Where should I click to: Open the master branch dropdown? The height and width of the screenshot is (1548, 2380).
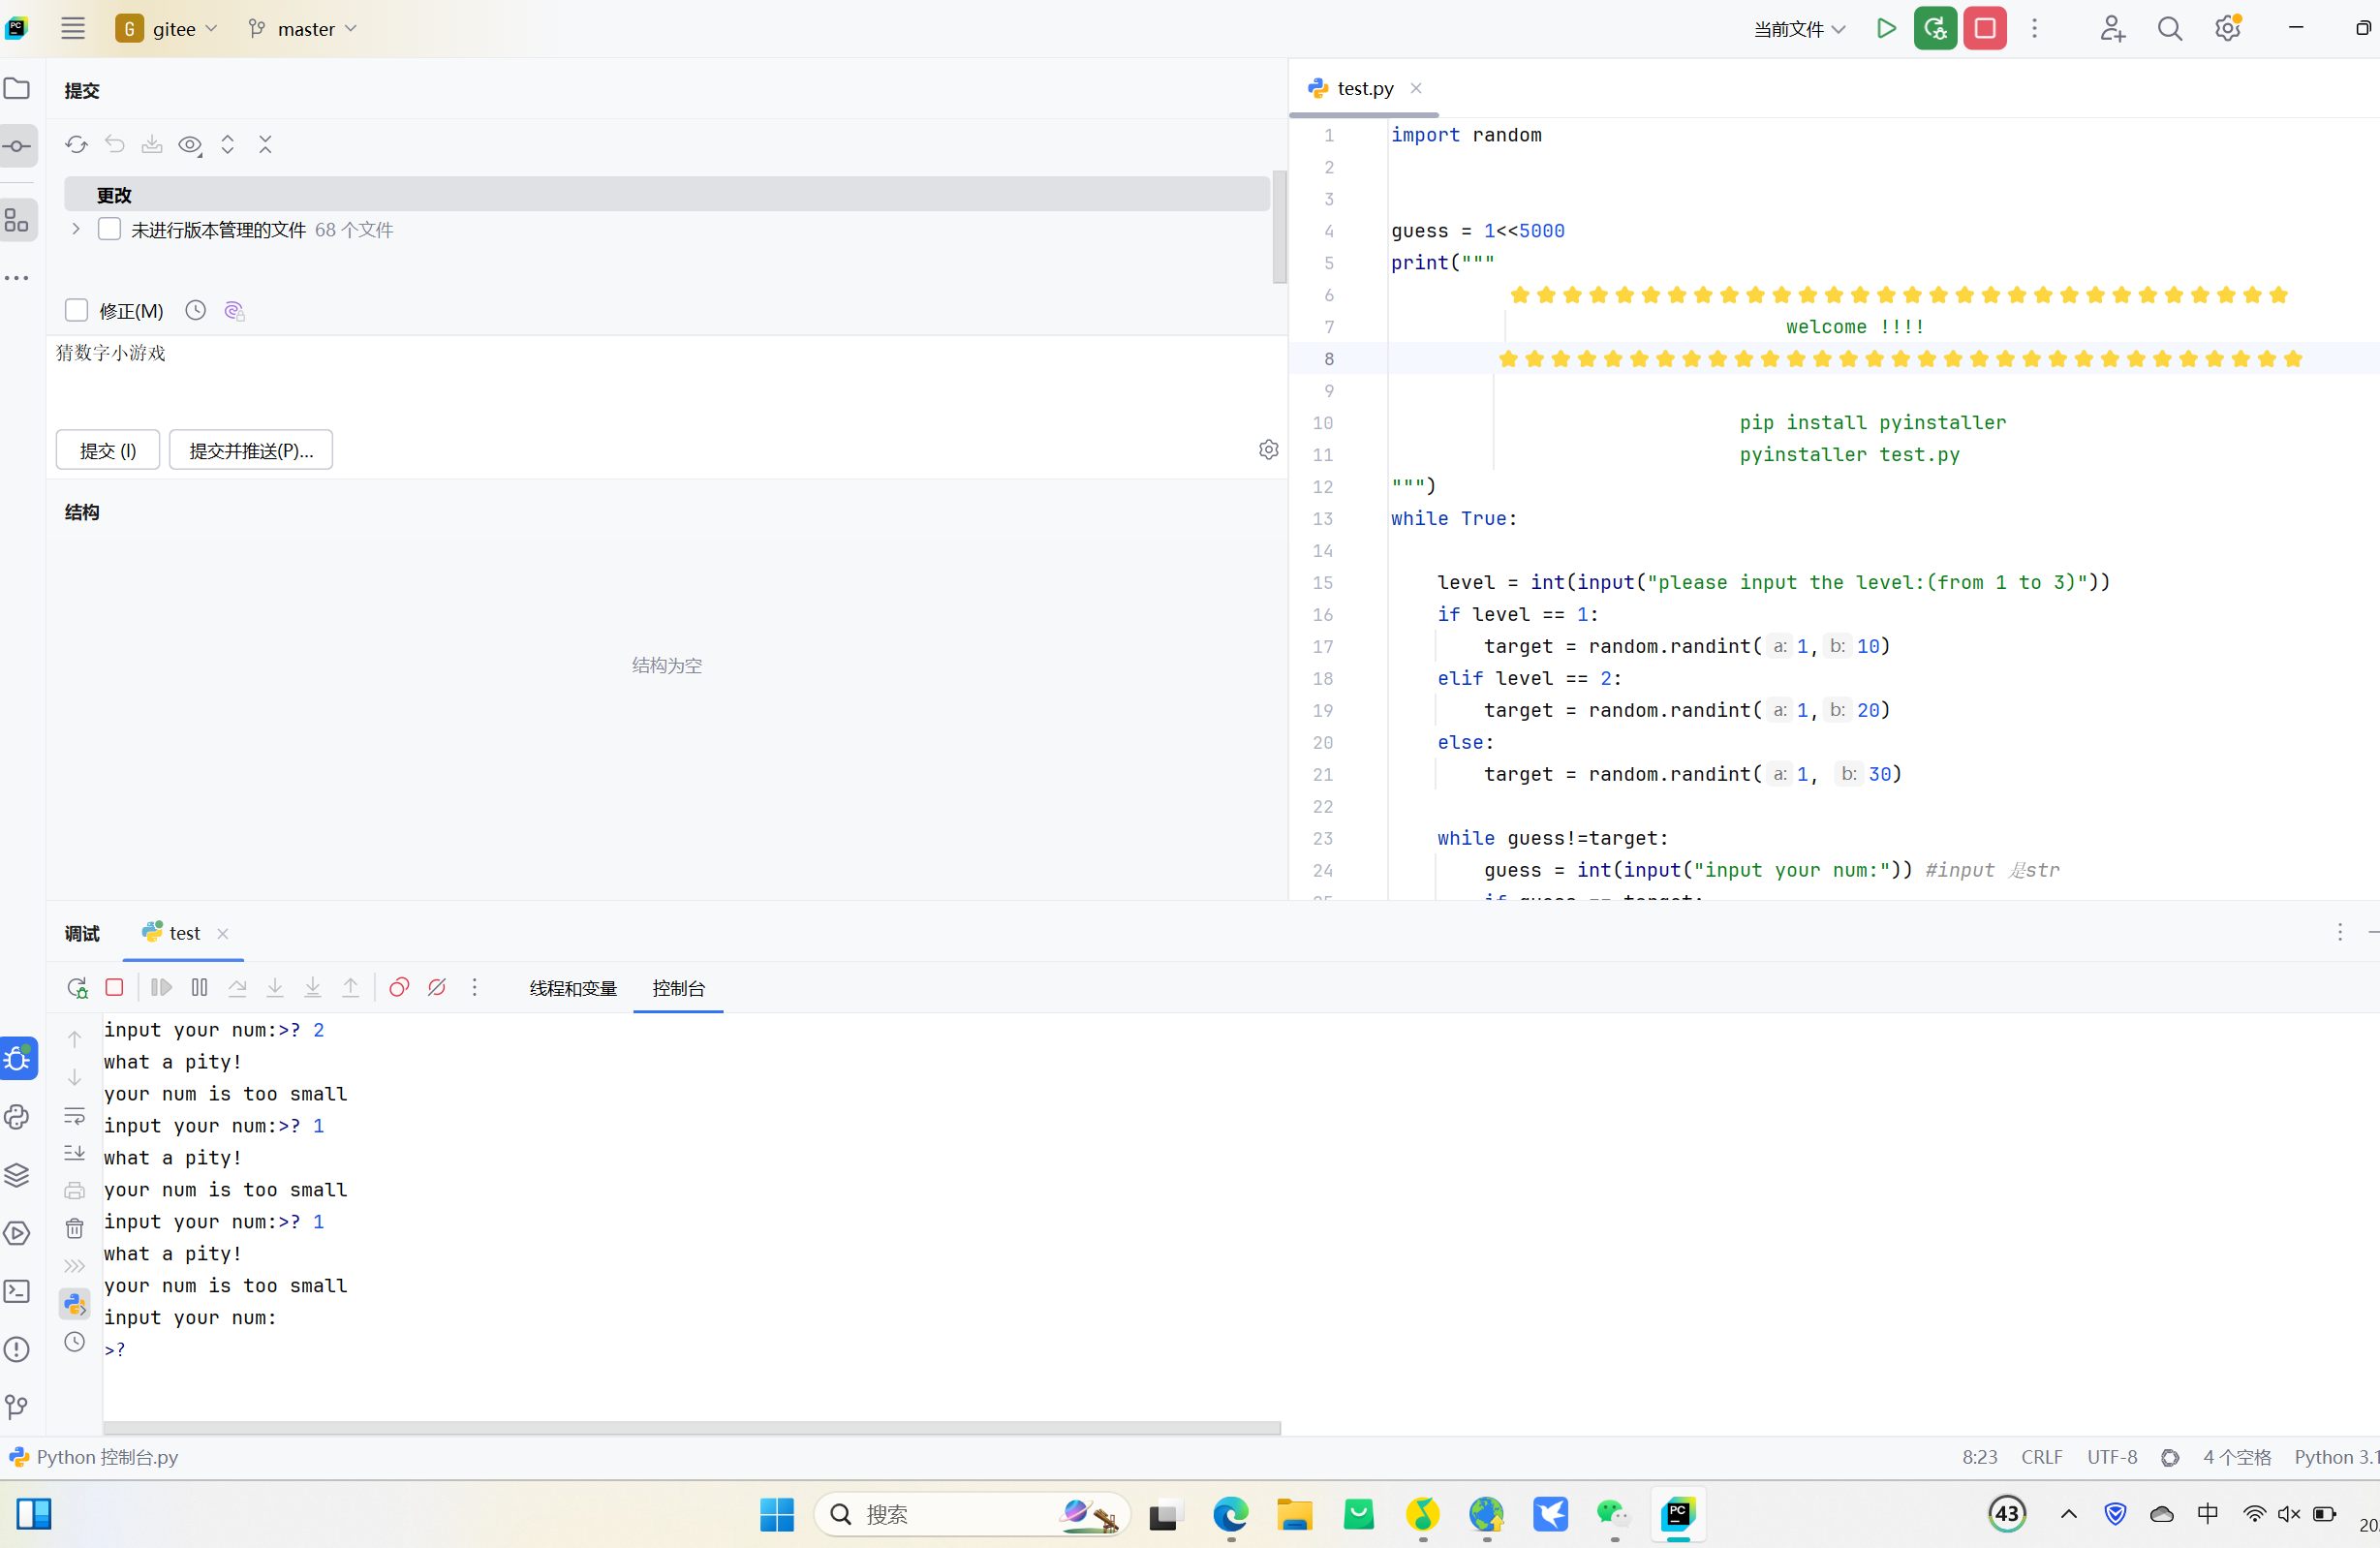pyautogui.click(x=303, y=28)
